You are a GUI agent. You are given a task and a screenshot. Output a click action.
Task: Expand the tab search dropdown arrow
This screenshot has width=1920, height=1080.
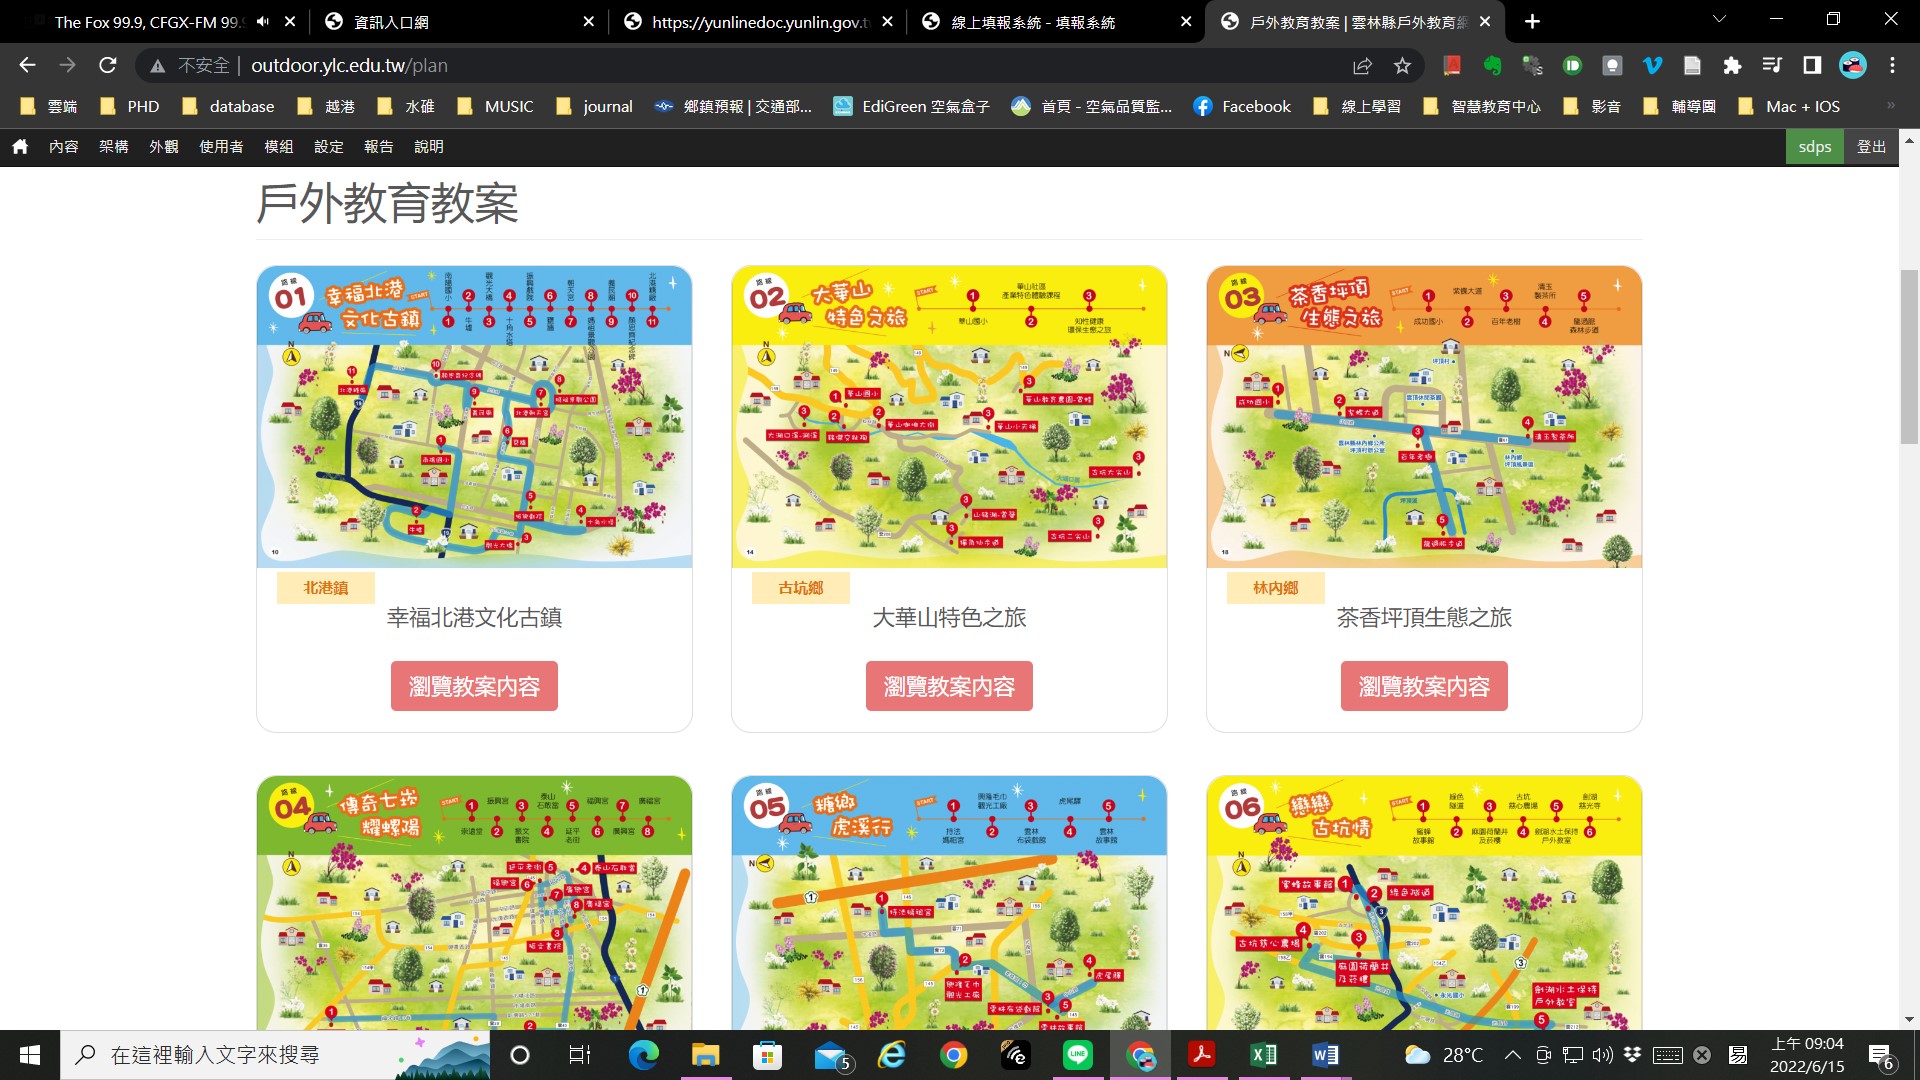click(1719, 20)
